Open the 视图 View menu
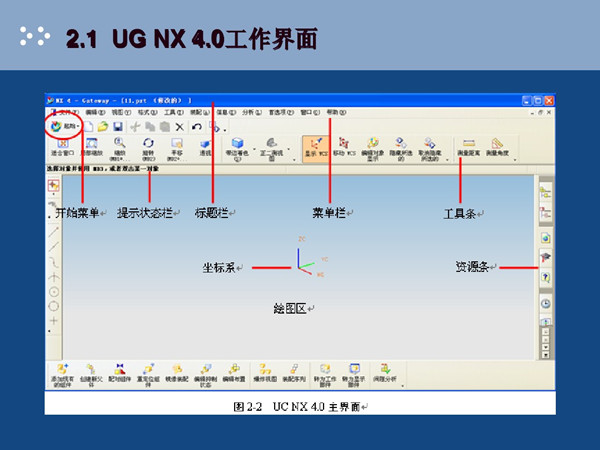 (121, 112)
